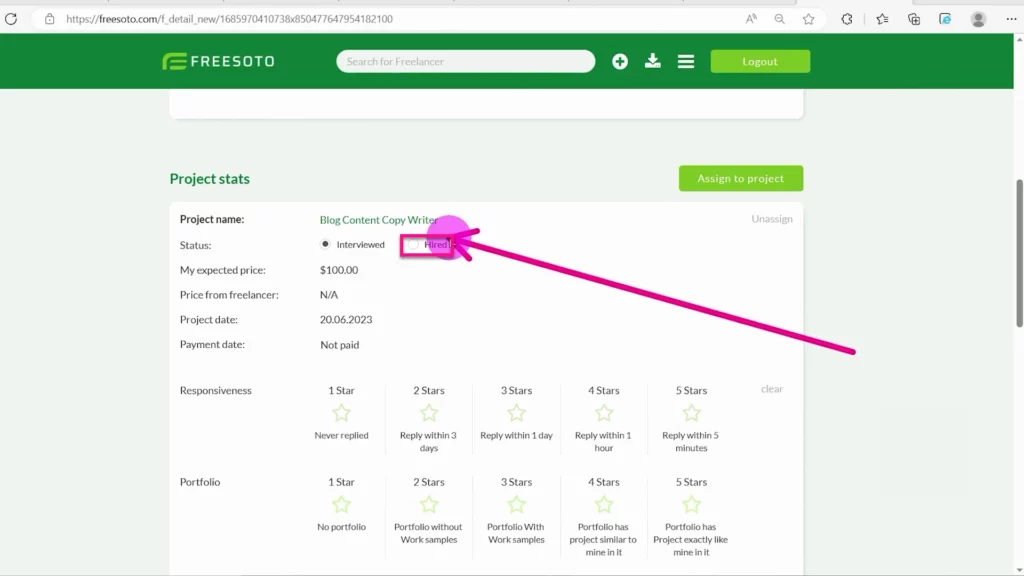Screen dimensions: 1024x576
Task: Click the Price from freelancer N/A value
Action: [x=329, y=295]
